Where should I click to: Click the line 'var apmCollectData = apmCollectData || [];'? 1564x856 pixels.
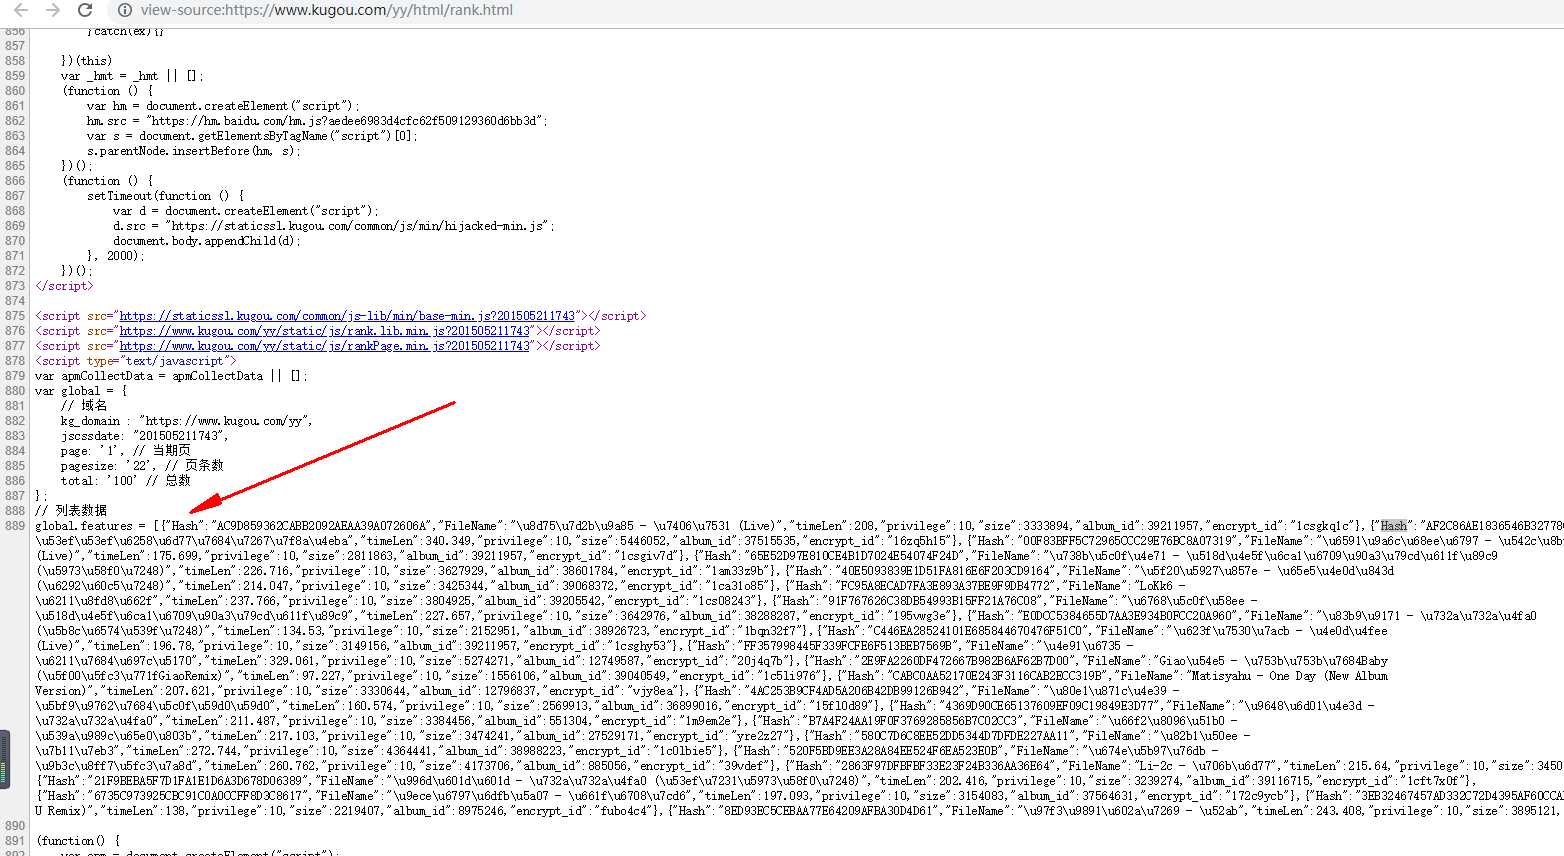click(x=172, y=376)
